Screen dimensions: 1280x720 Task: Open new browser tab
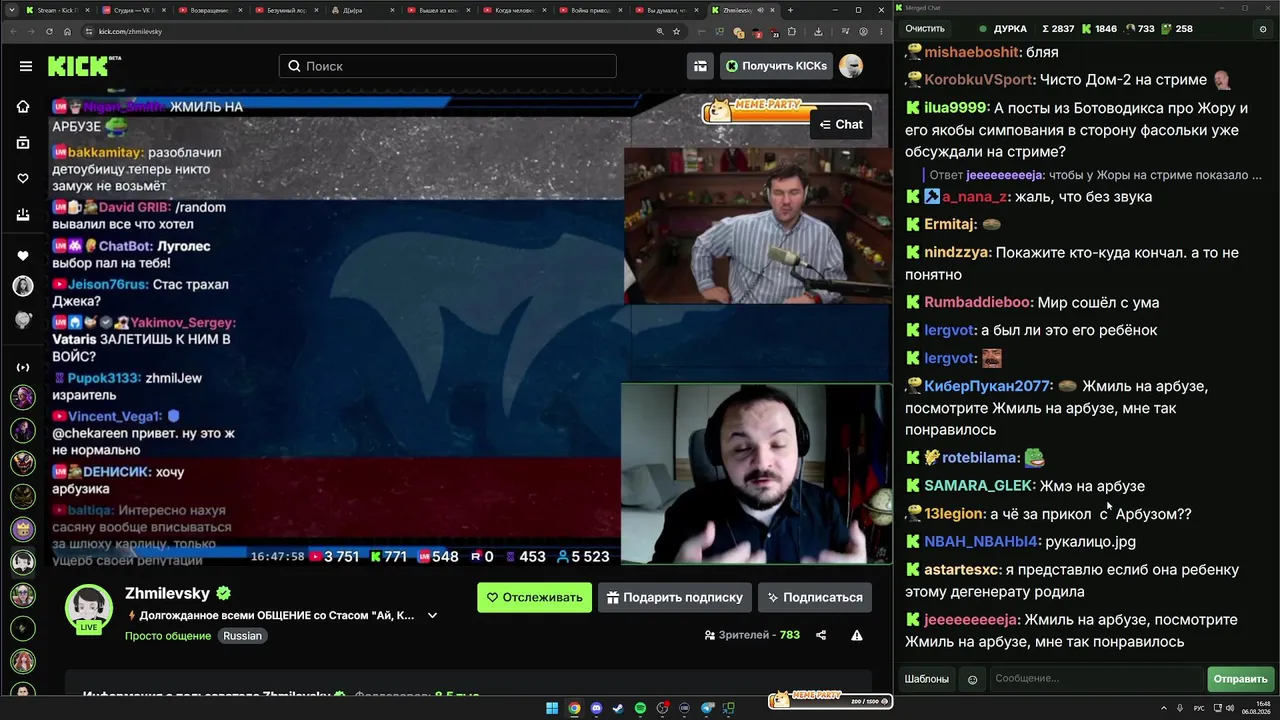tap(790, 10)
